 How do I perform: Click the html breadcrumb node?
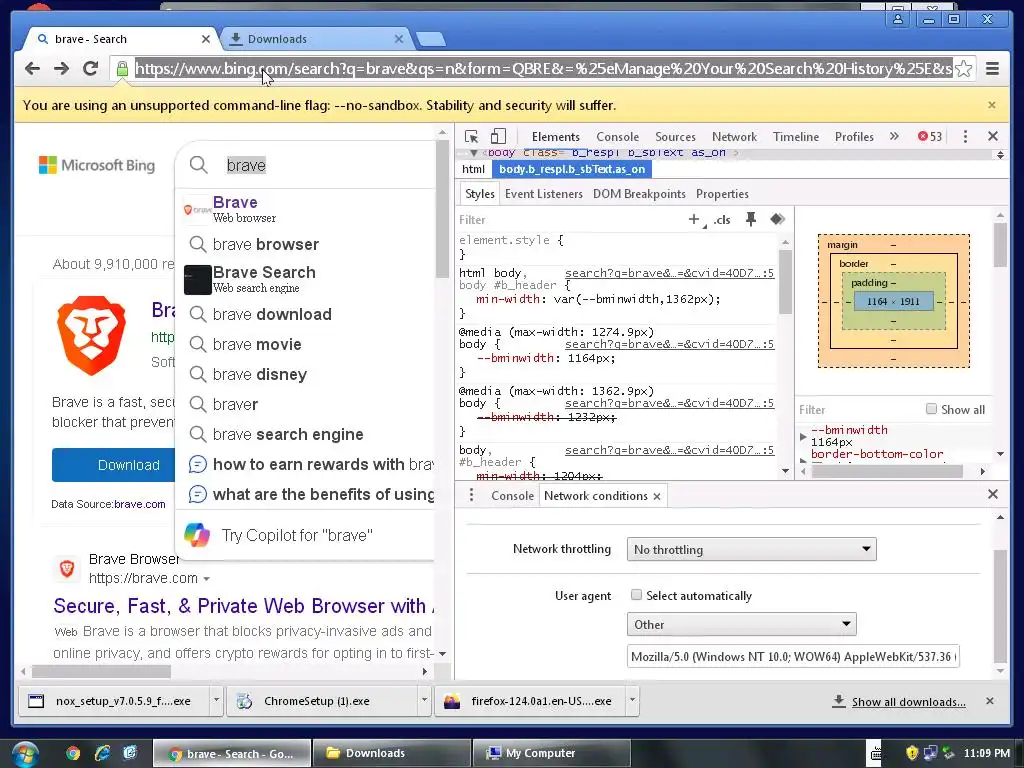[x=473, y=169]
